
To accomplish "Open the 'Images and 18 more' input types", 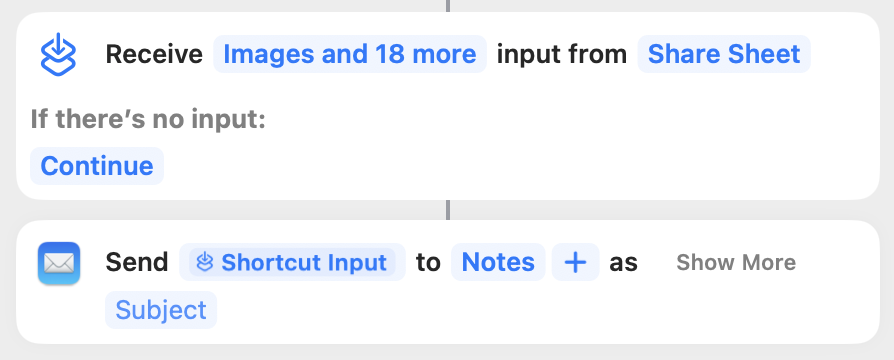I will [350, 54].
